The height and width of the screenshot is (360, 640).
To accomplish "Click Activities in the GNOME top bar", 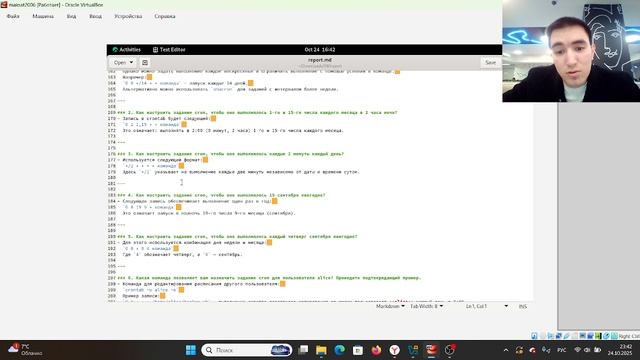I will coord(127,49).
